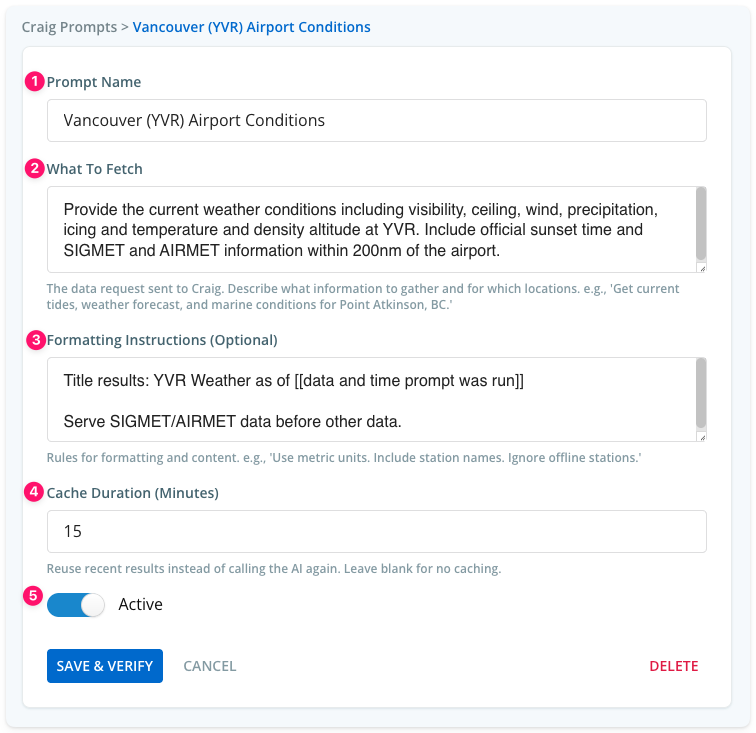Click inside the Formatting Instructions textarea
This screenshot has height=733, width=756.
click(371, 400)
